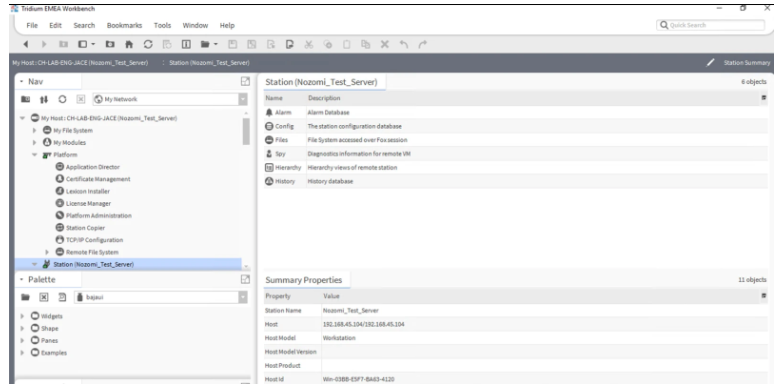Viewport: 779px width, 390px height.
Task: Open the Alarm row in station table
Action: click(516, 112)
